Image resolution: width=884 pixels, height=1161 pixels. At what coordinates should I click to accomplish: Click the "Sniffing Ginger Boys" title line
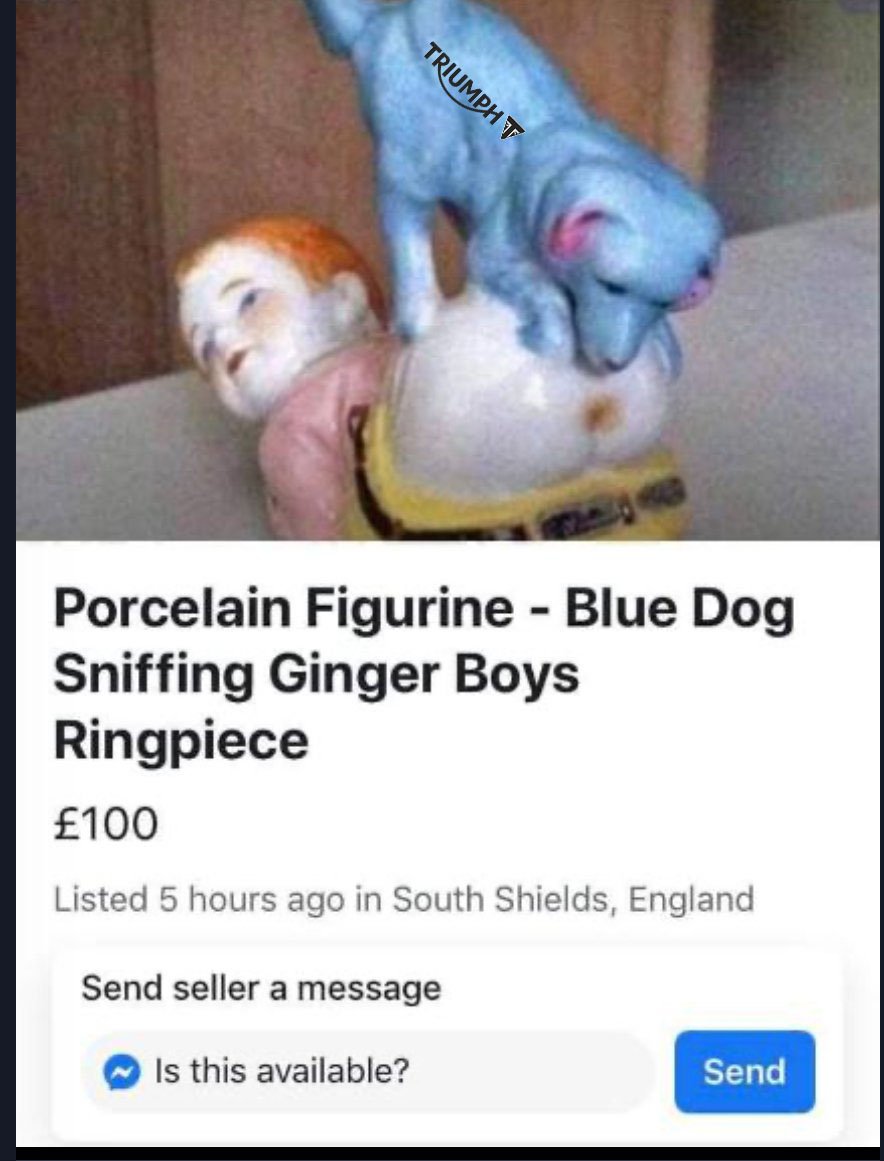(x=316, y=675)
